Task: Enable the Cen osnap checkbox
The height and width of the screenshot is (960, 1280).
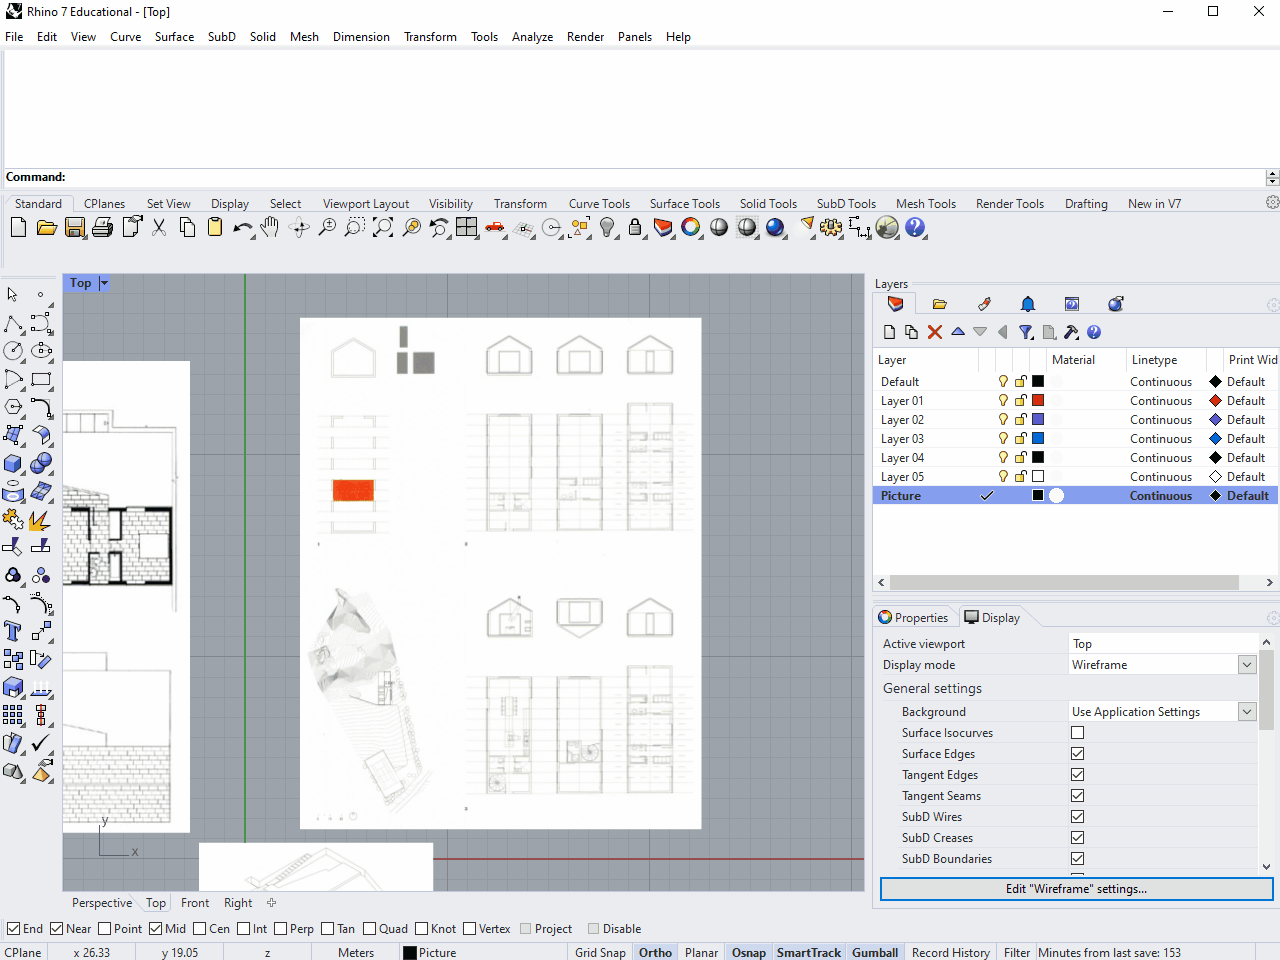Action: (x=200, y=929)
